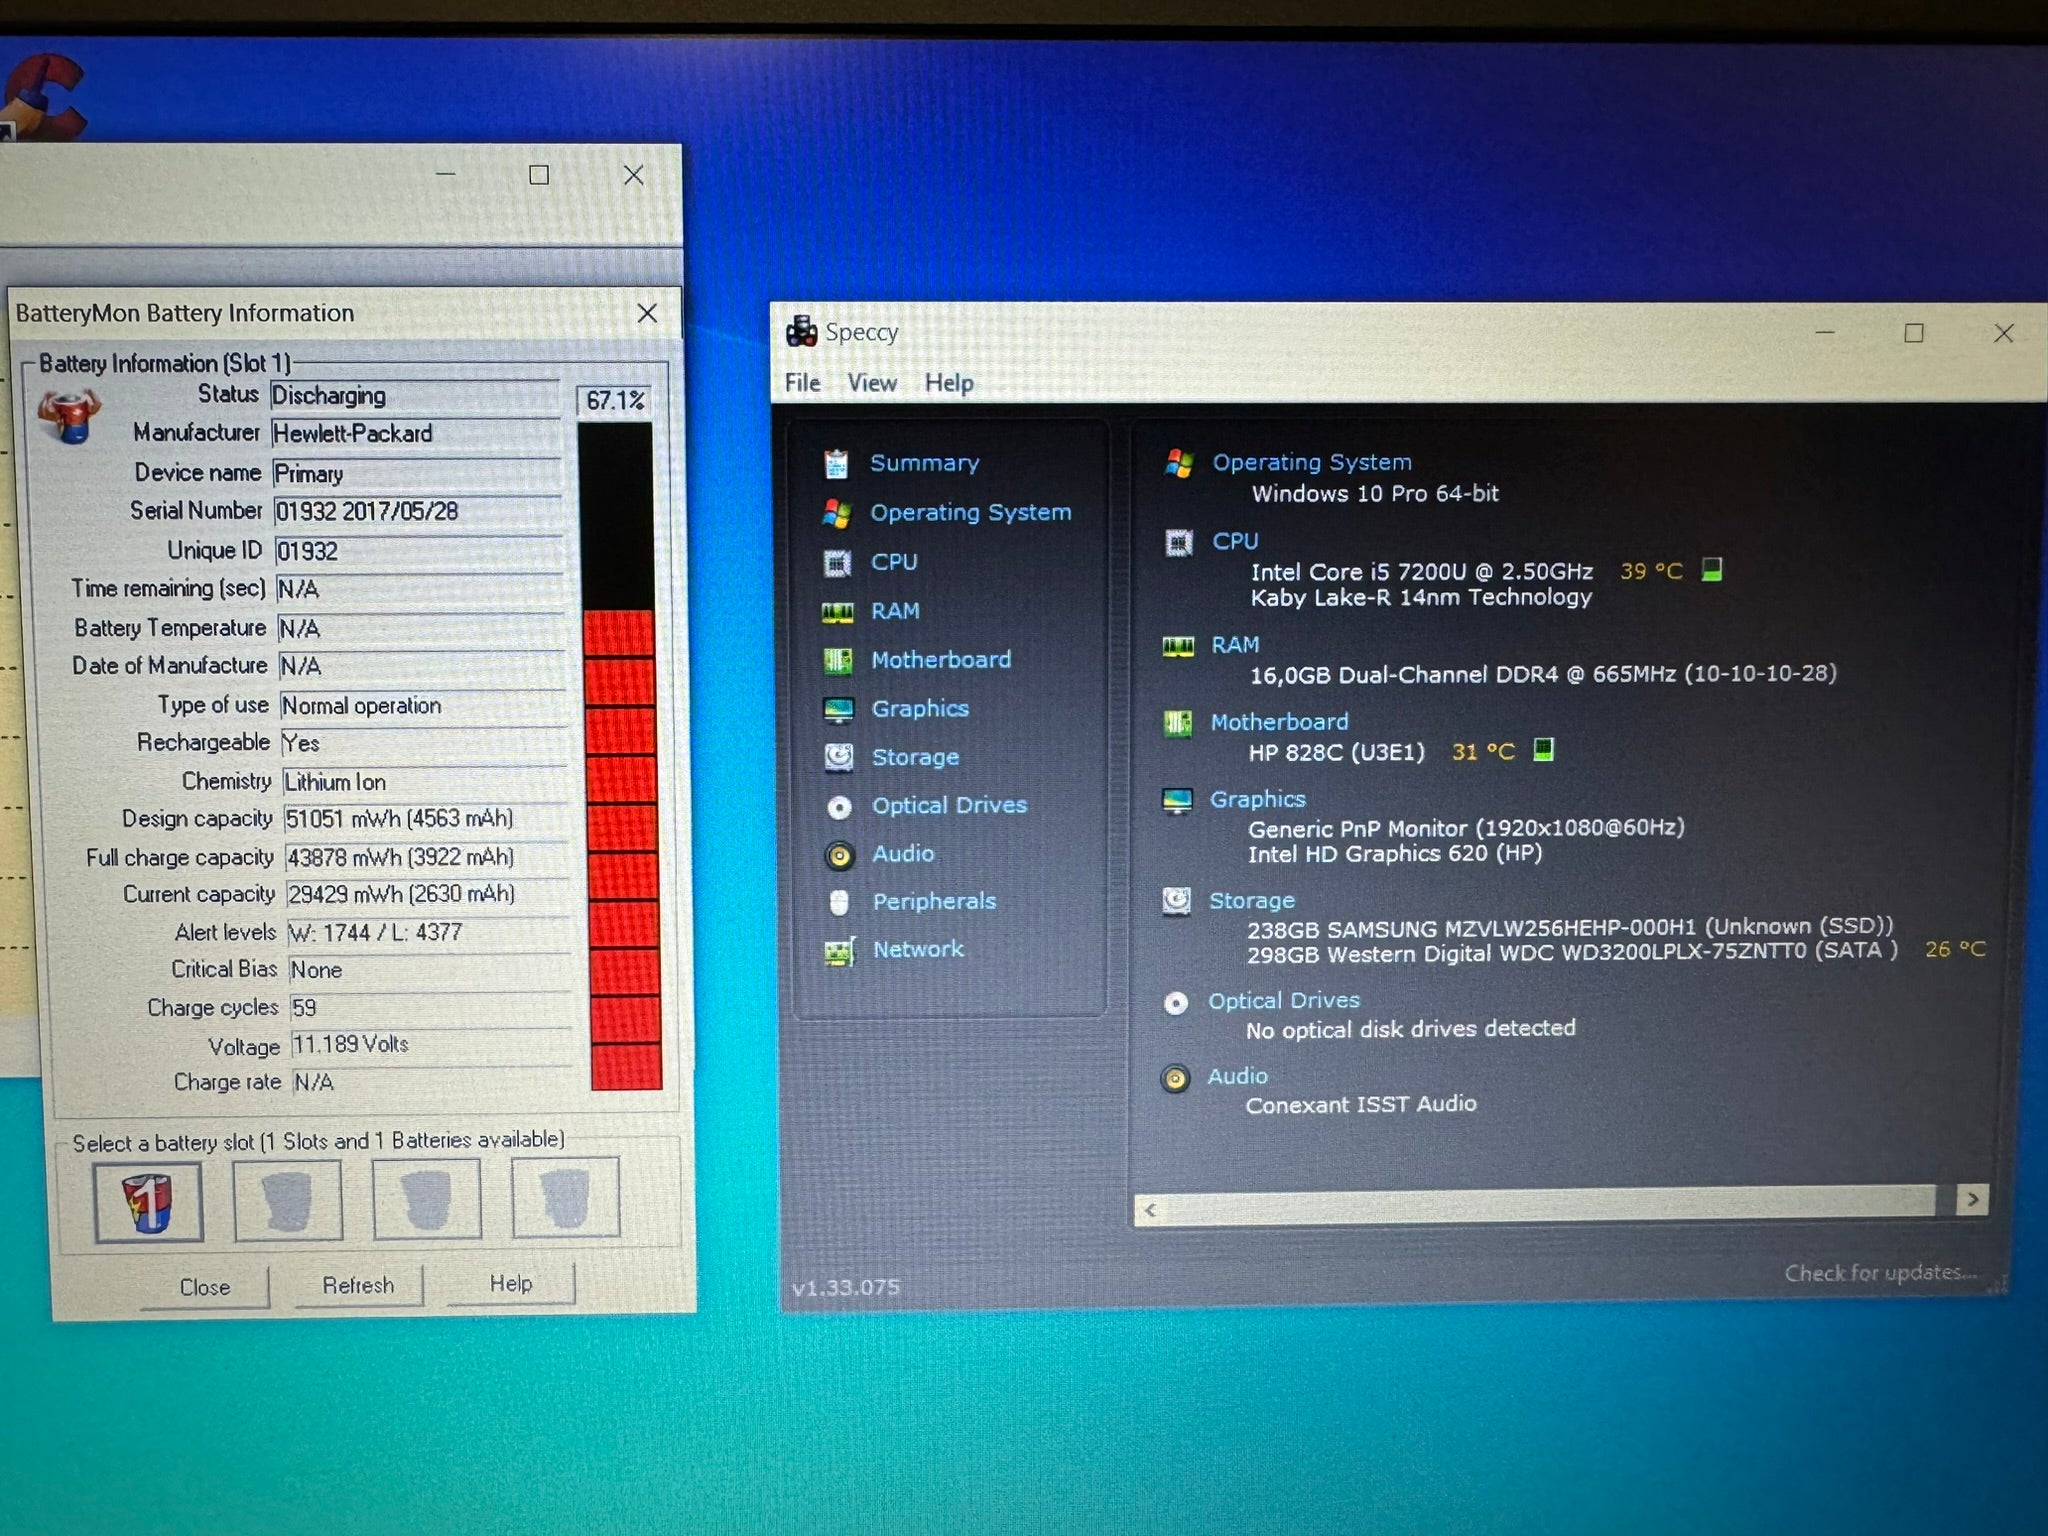Click the Charge cycles value 59
This screenshot has width=2048, height=1536.
click(431, 1008)
